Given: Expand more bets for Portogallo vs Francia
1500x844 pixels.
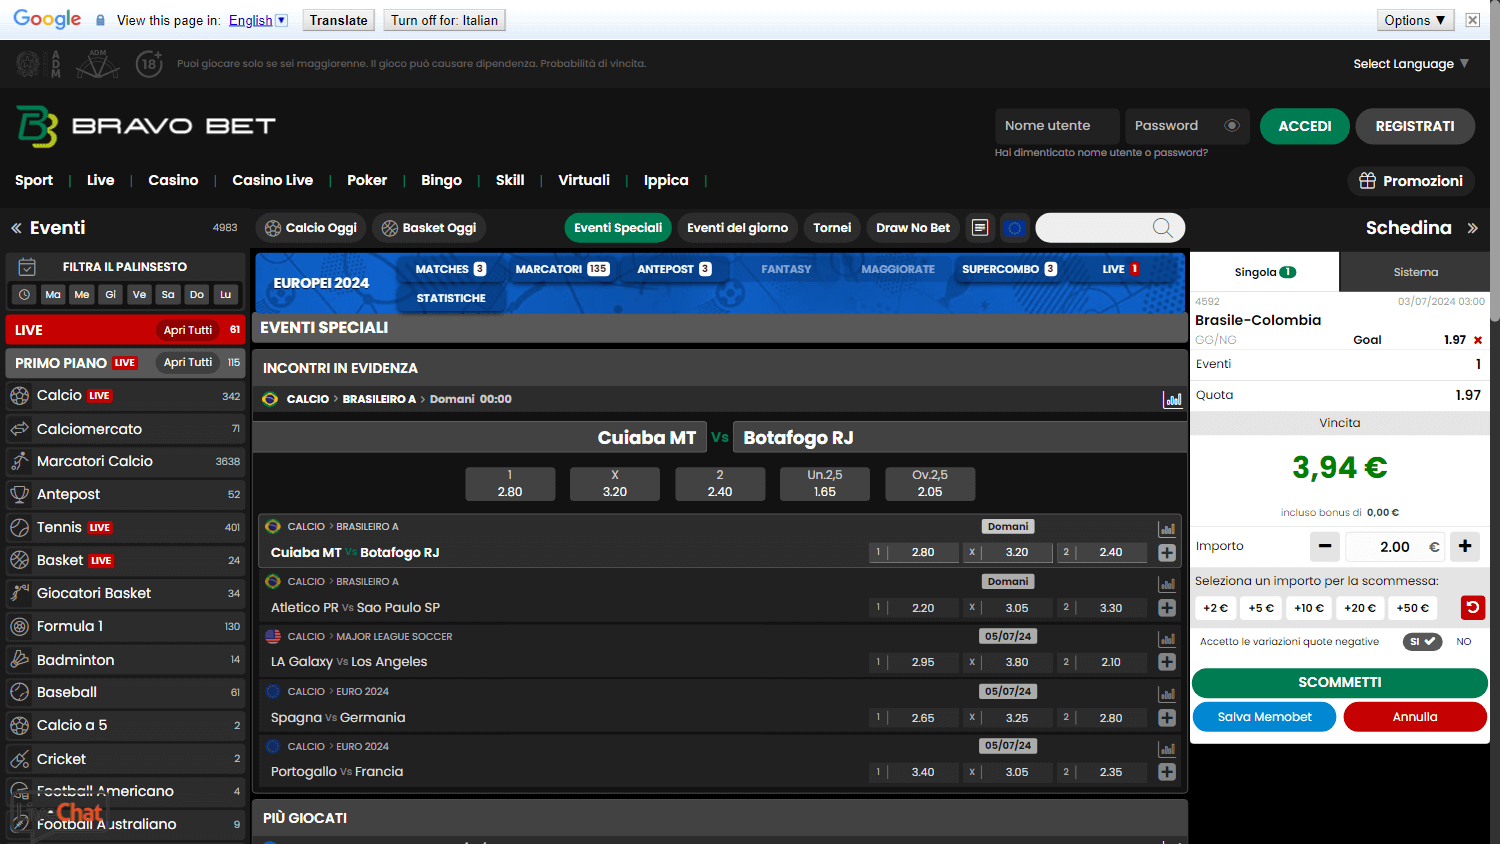Looking at the screenshot, I should [x=1166, y=772].
